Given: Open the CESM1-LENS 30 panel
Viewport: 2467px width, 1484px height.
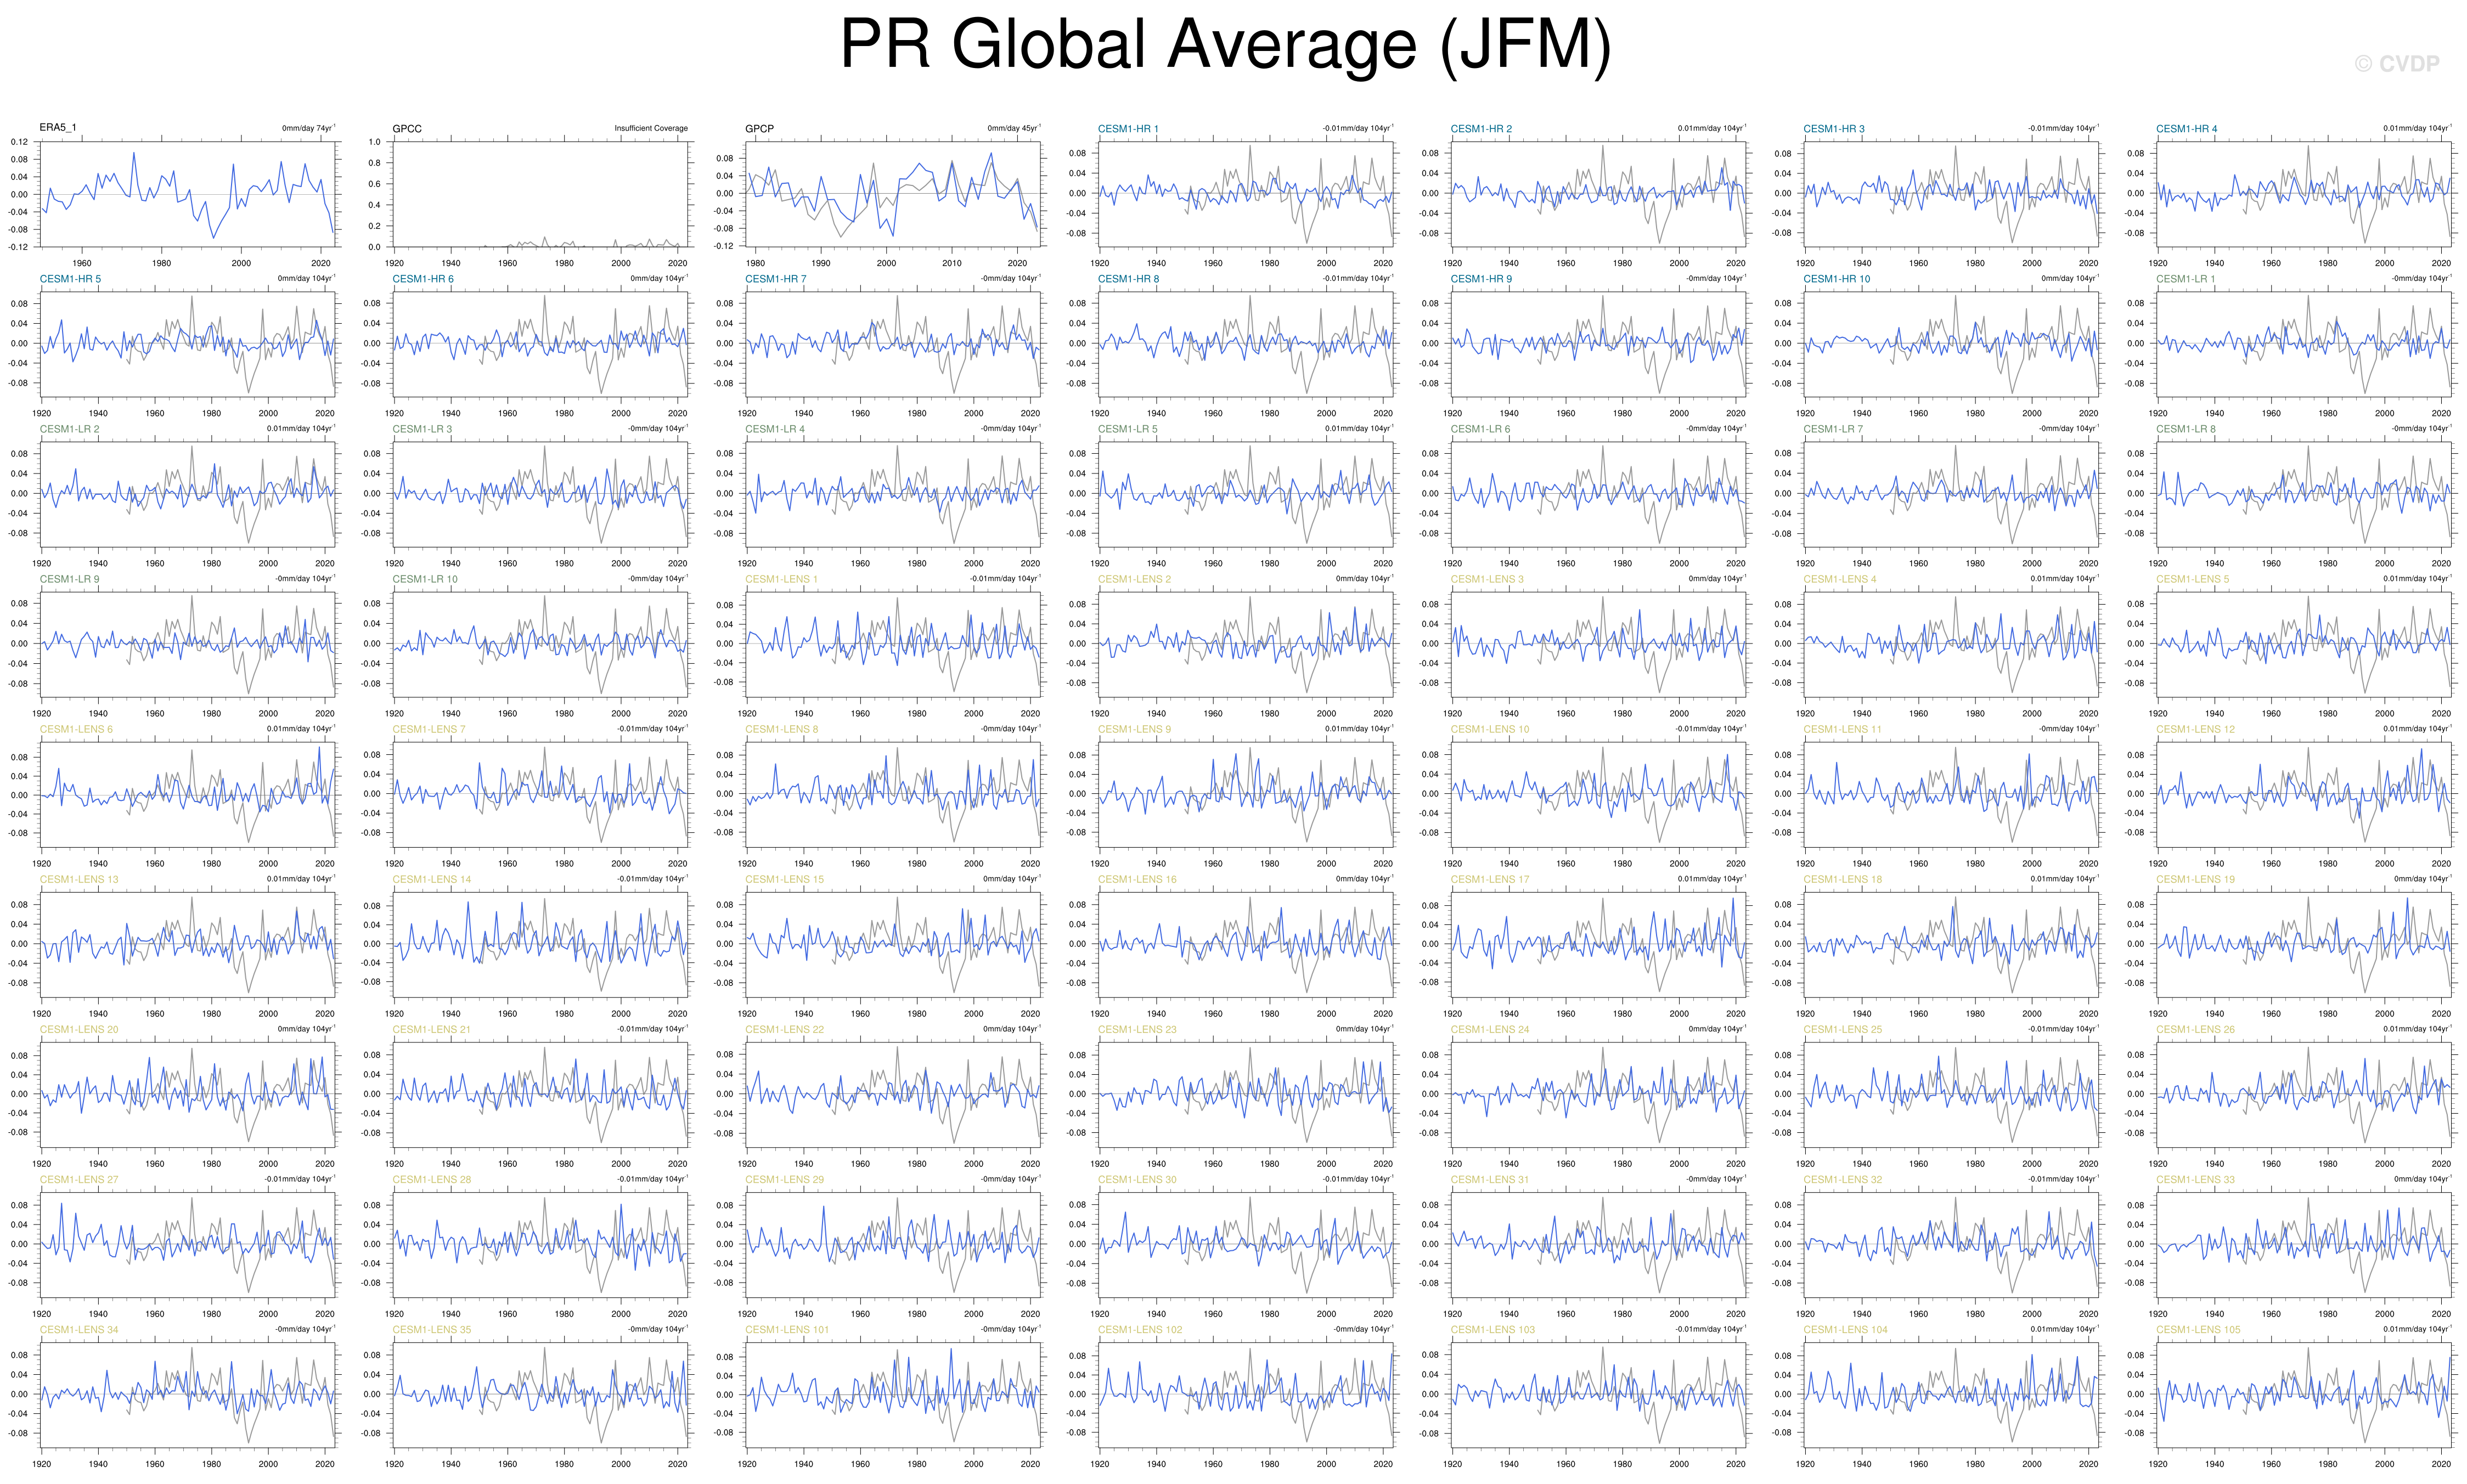Looking at the screenshot, I should pos(1246,1244).
